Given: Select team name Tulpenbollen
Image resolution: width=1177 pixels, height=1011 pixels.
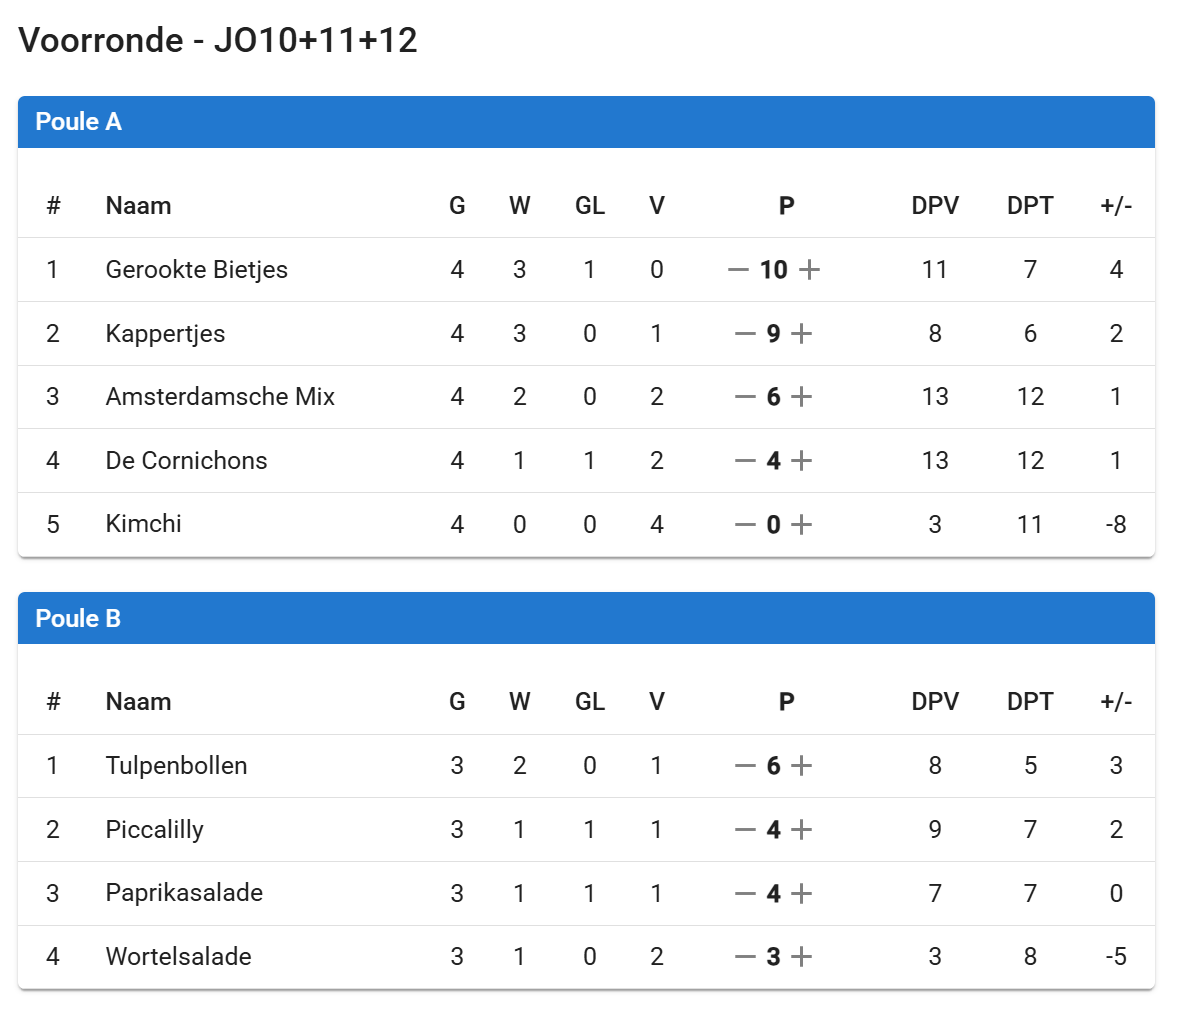Looking at the screenshot, I should 177,766.
